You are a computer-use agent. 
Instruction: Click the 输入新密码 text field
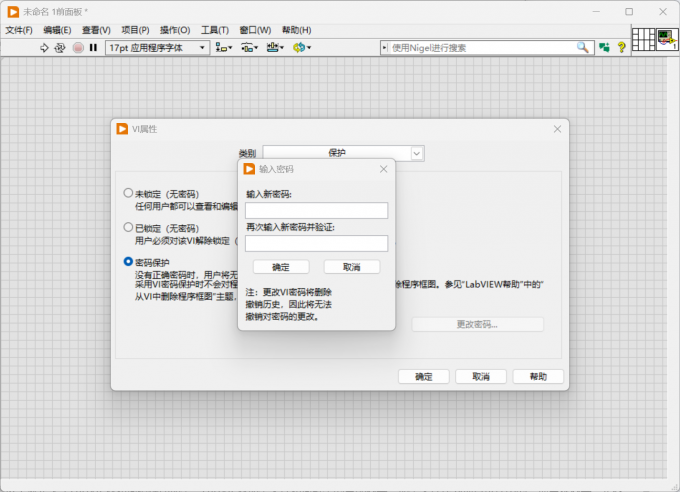click(317, 210)
